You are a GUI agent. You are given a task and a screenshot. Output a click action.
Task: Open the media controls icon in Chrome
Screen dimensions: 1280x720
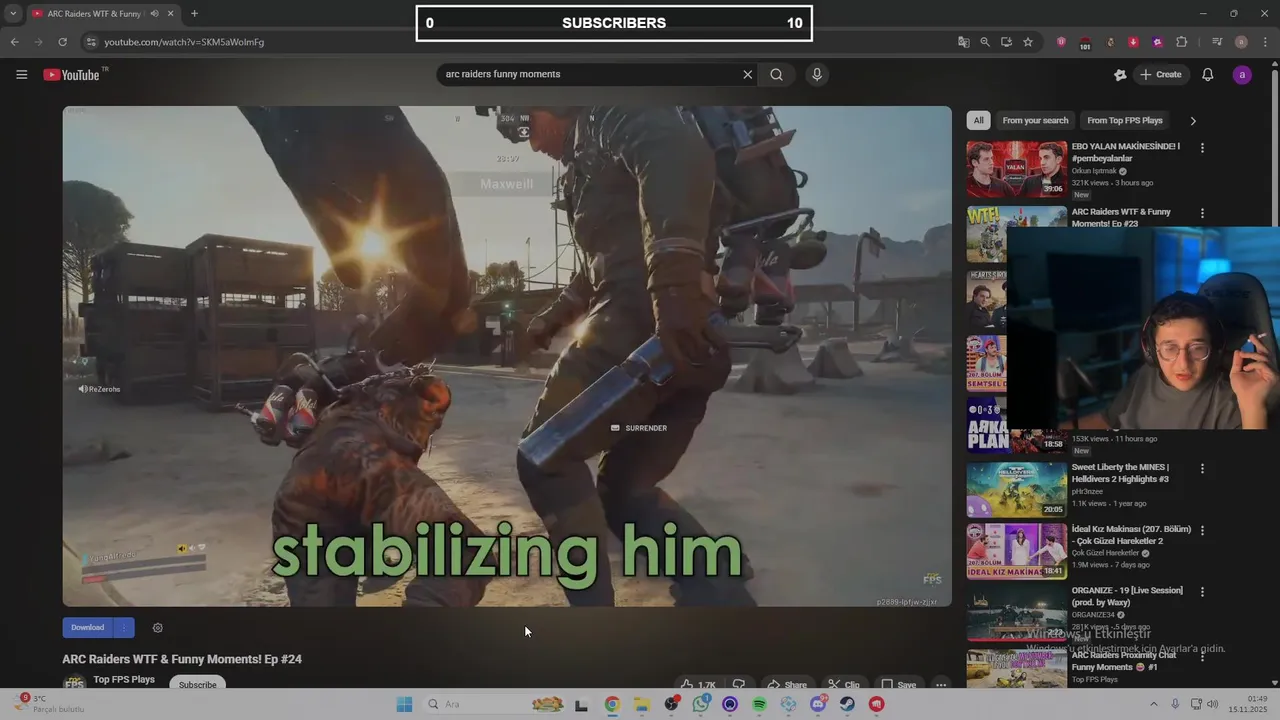(x=1217, y=42)
